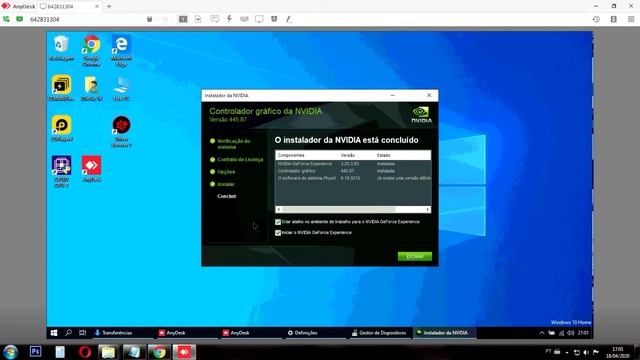Open the remote Windows 10 Start button
This screenshot has width=640, height=360.
pyautogui.click(x=54, y=333)
